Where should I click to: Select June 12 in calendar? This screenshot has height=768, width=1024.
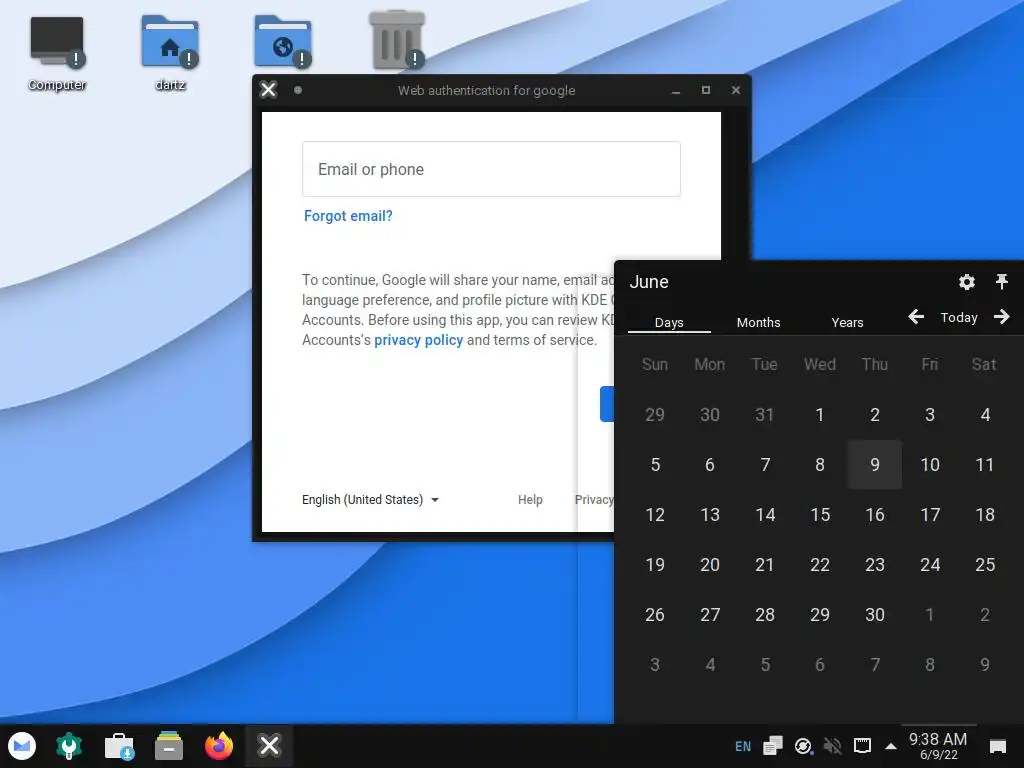(x=655, y=515)
